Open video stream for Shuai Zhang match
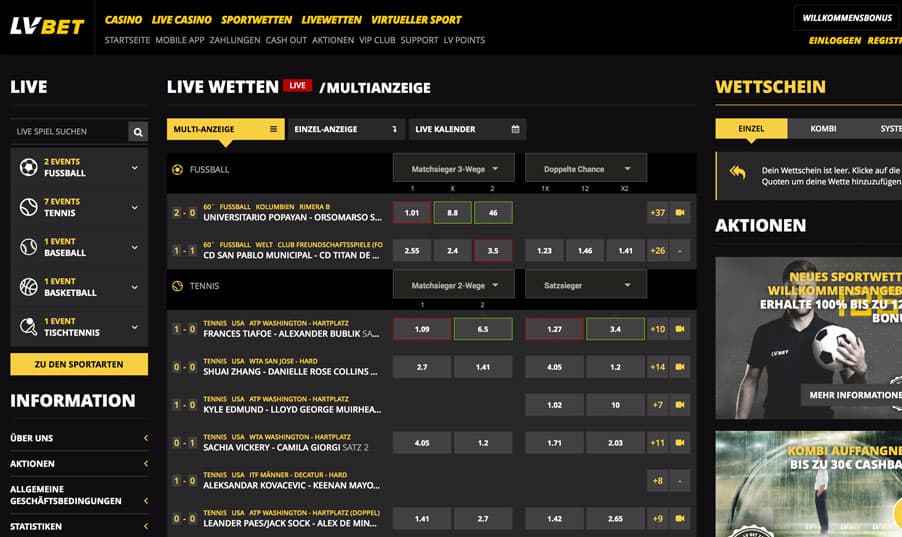 click(x=680, y=367)
